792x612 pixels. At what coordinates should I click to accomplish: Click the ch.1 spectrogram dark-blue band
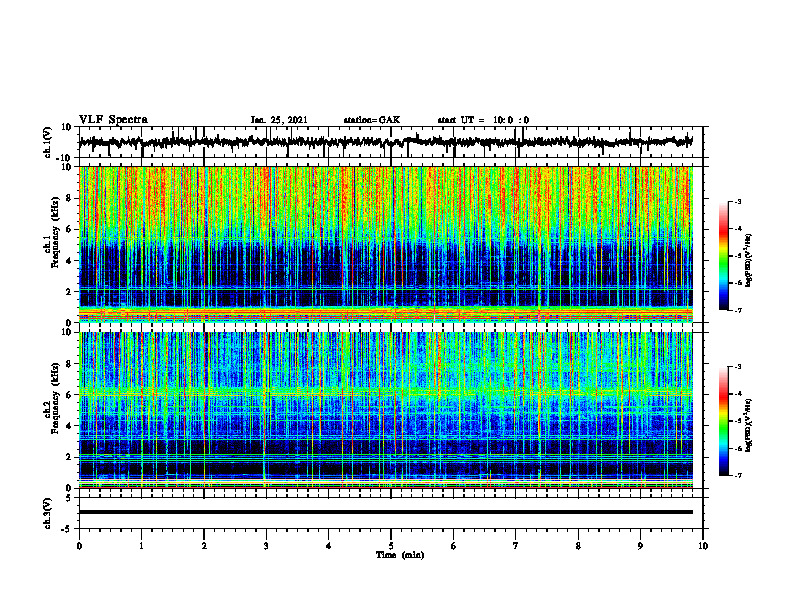coord(386,275)
